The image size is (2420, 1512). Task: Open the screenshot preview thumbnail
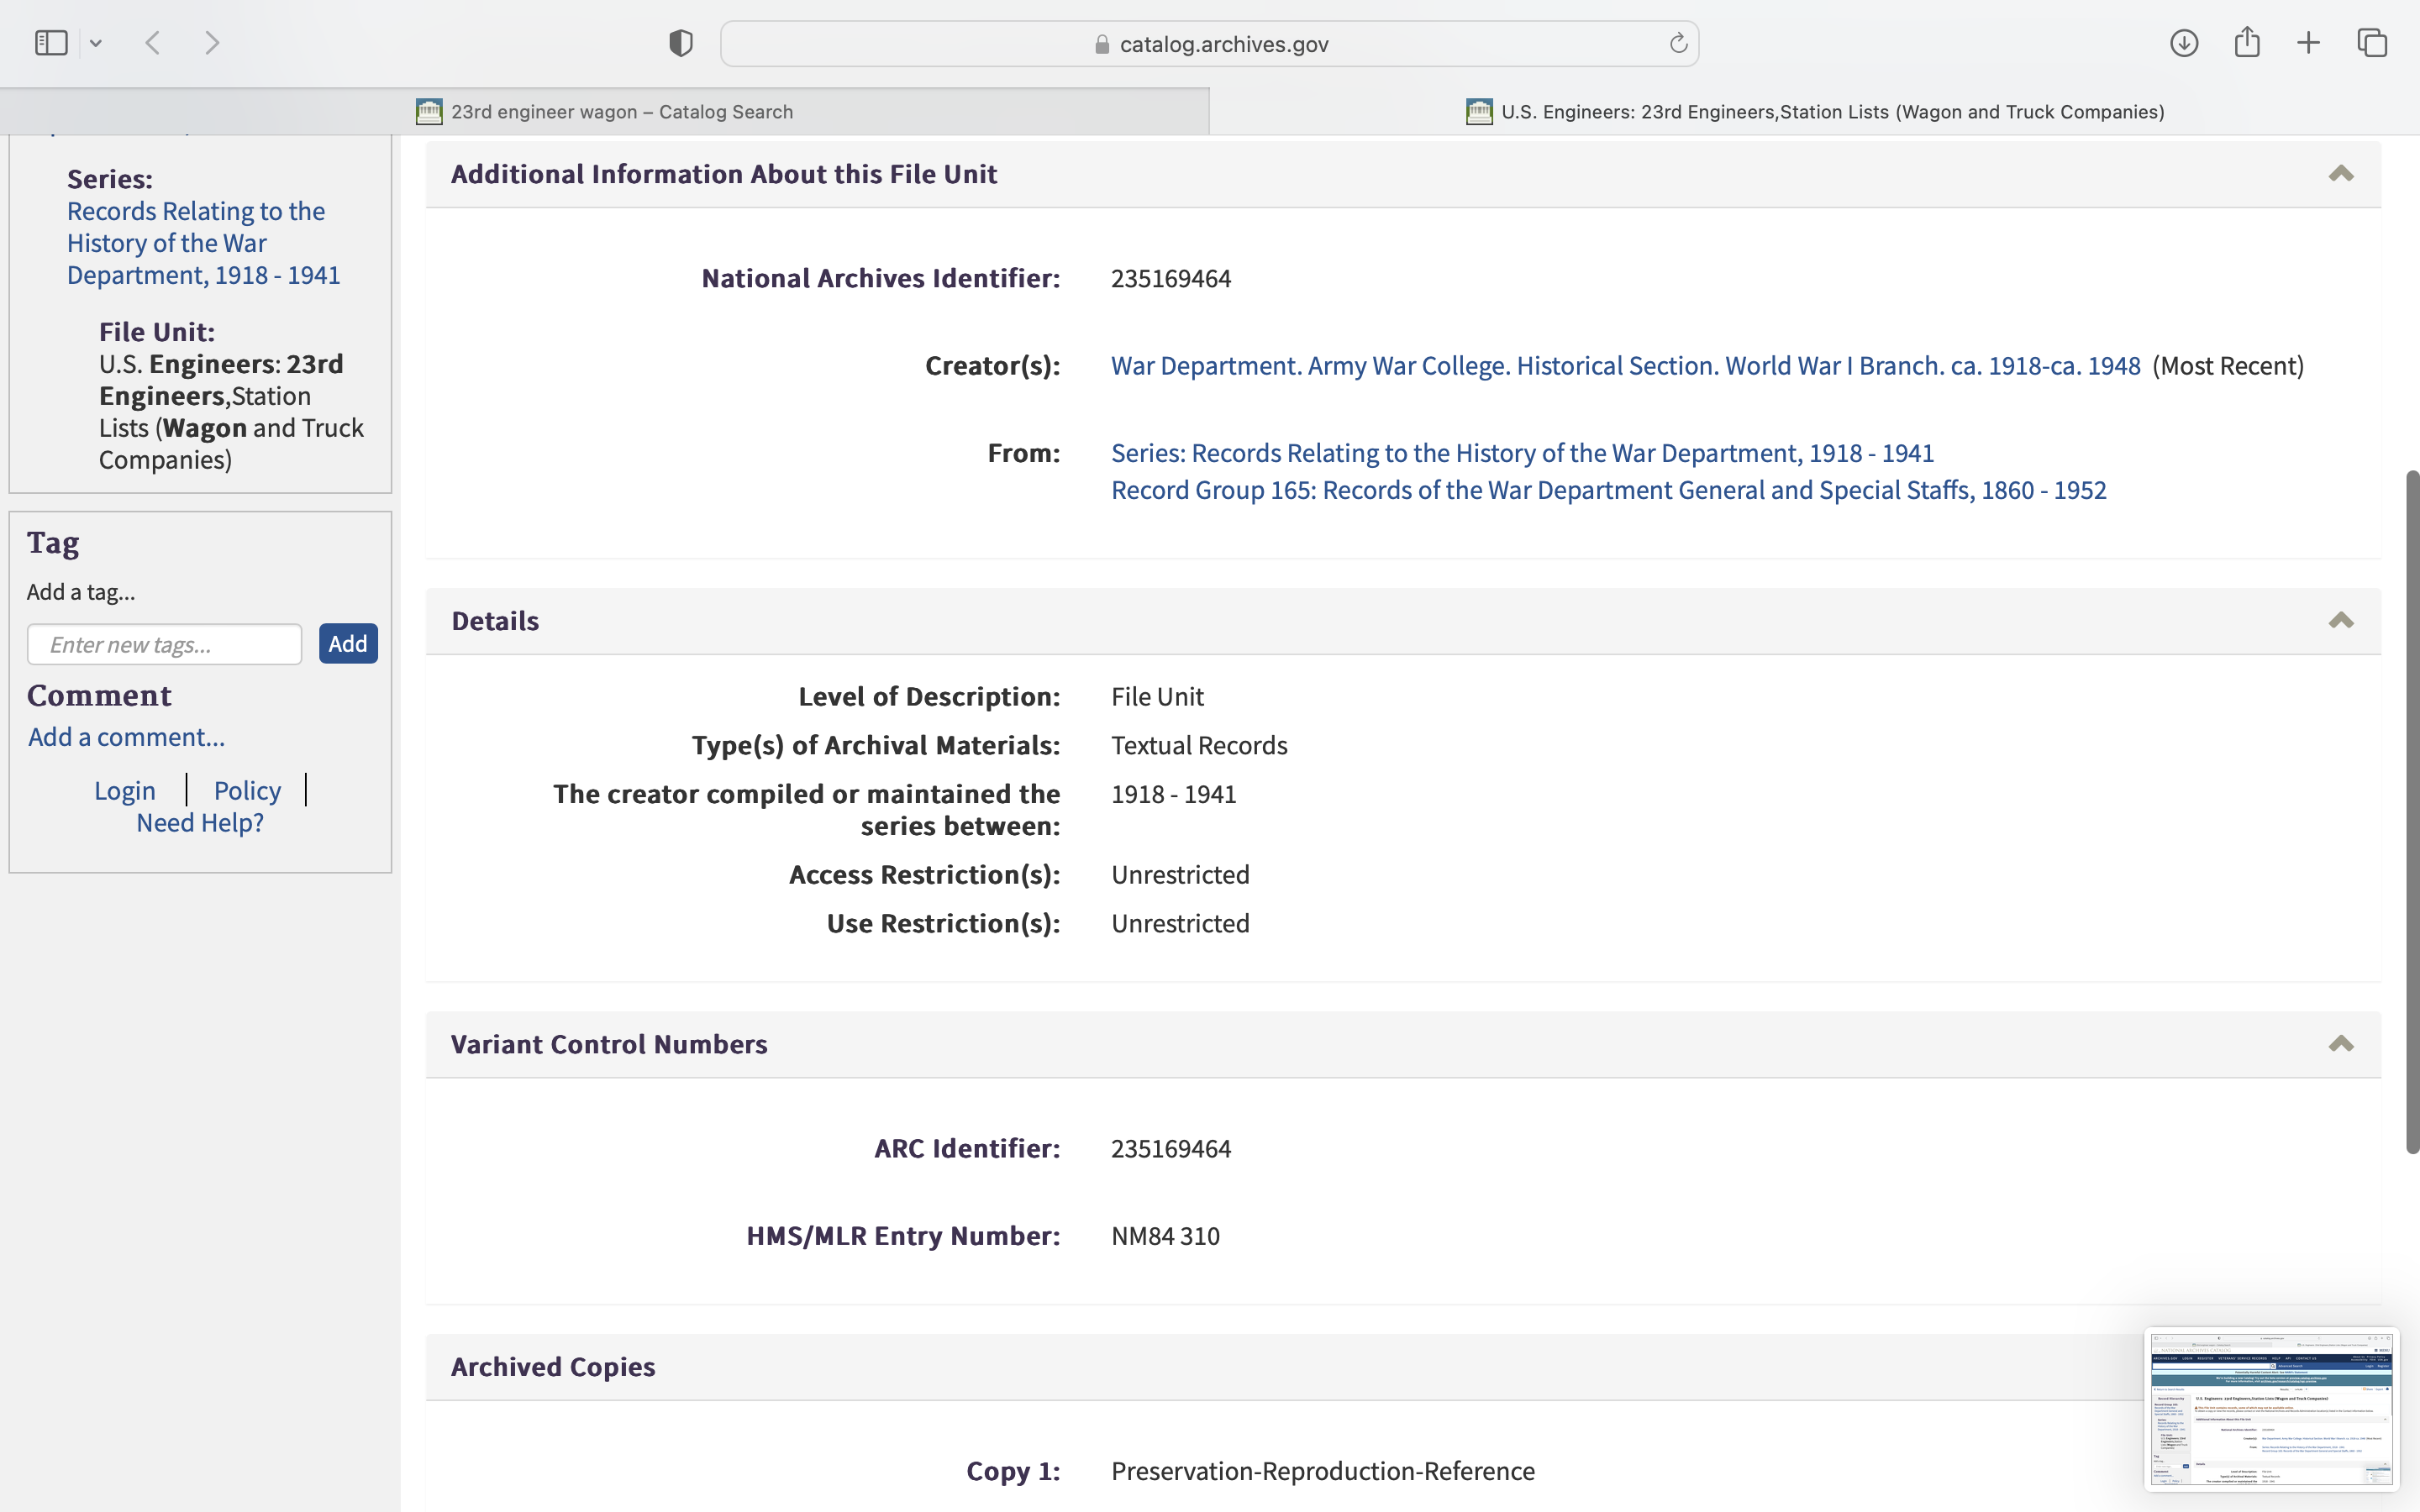coord(2271,1409)
